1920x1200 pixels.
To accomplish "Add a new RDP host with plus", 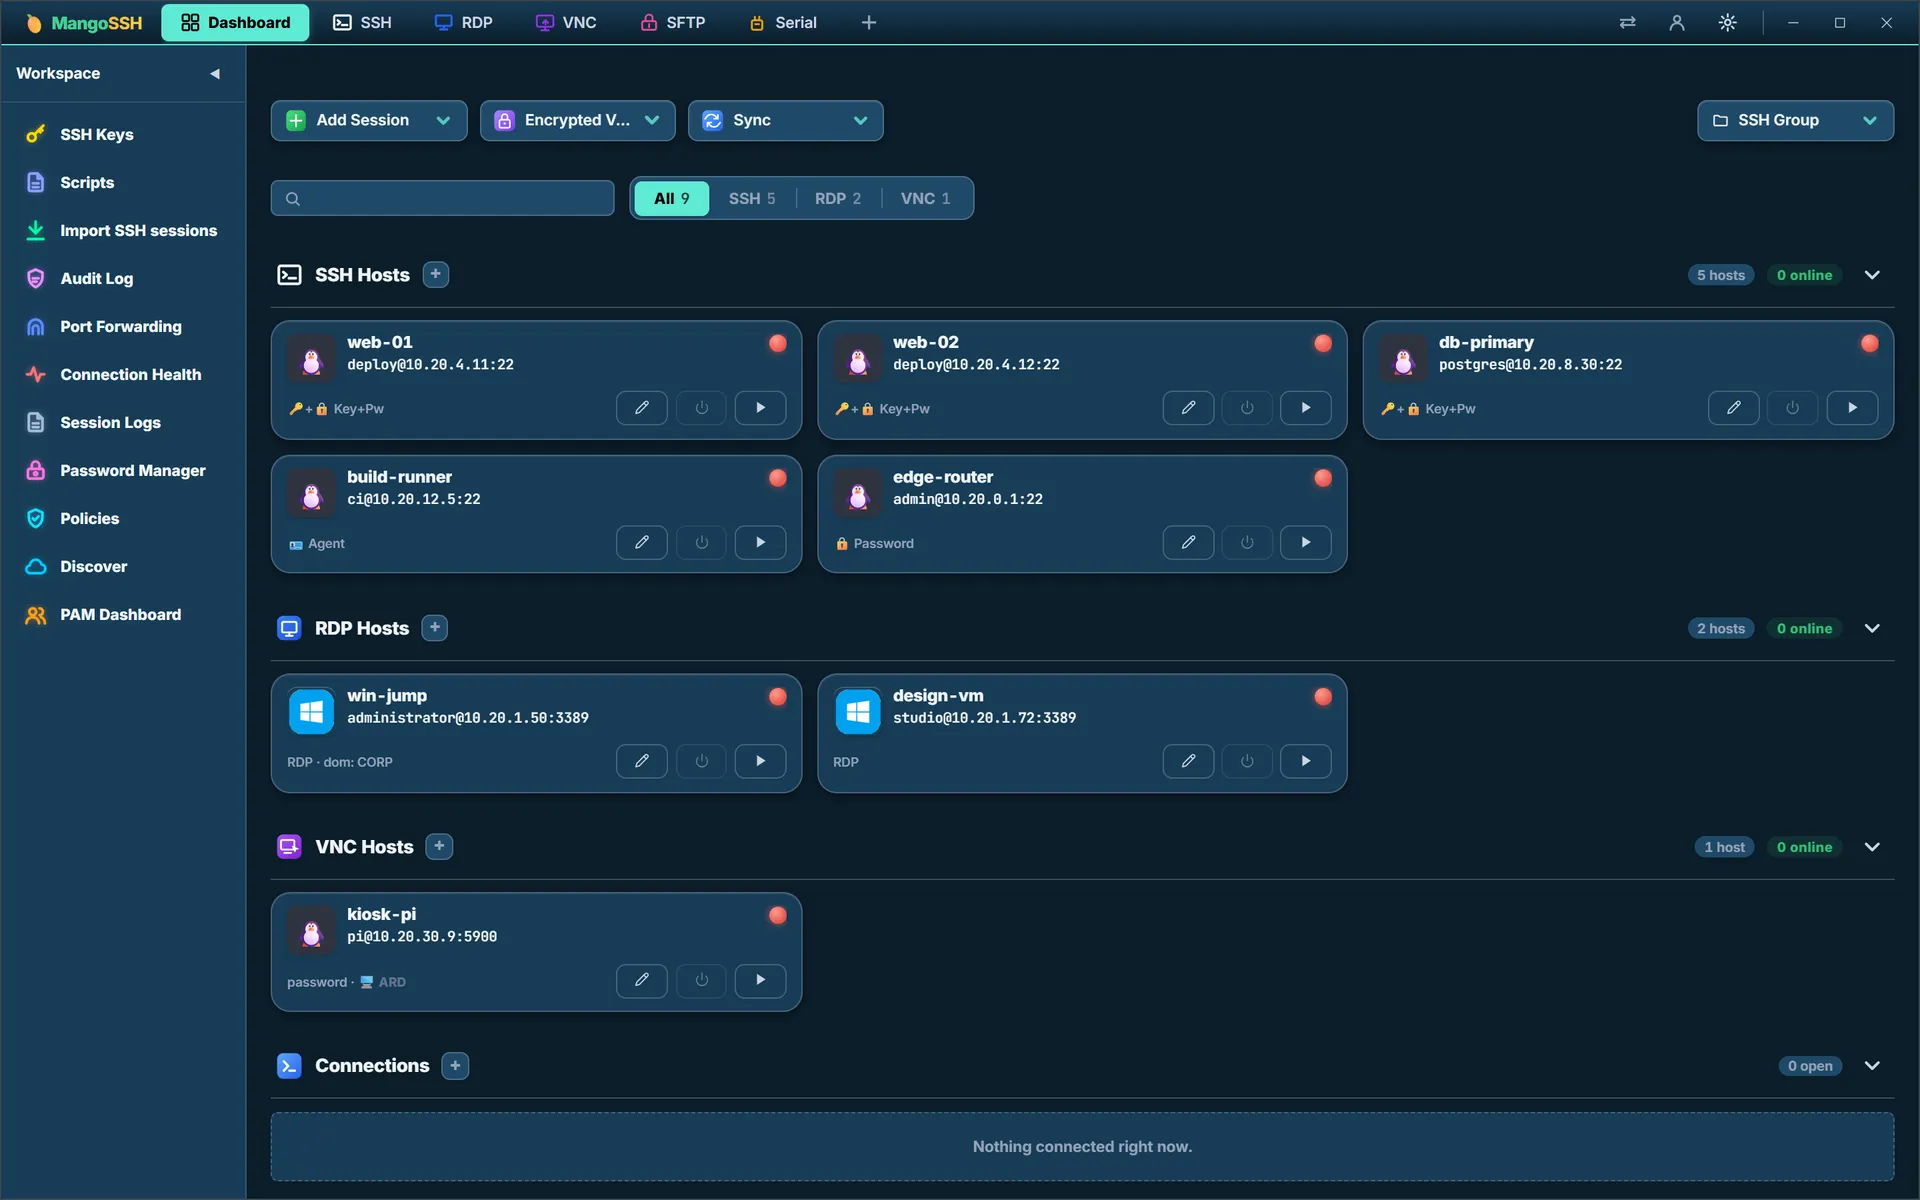I will click(x=434, y=628).
